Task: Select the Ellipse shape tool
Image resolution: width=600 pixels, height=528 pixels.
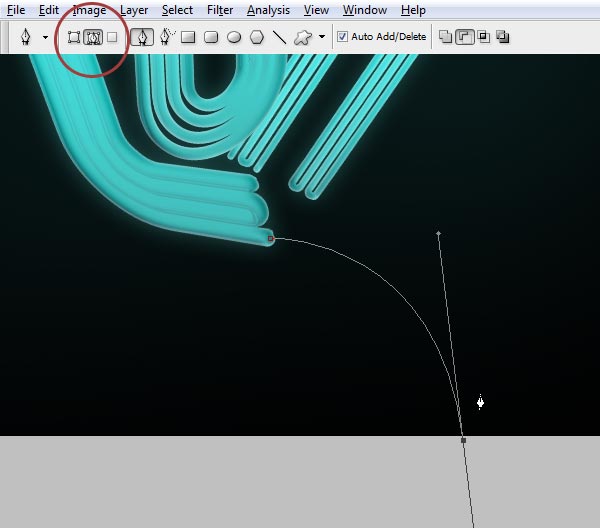Action: coord(234,37)
